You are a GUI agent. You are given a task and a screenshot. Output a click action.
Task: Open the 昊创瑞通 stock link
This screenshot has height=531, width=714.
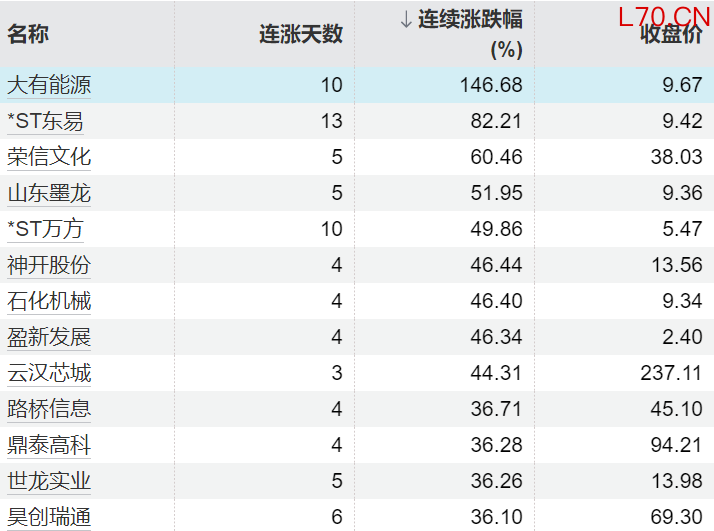[49, 517]
